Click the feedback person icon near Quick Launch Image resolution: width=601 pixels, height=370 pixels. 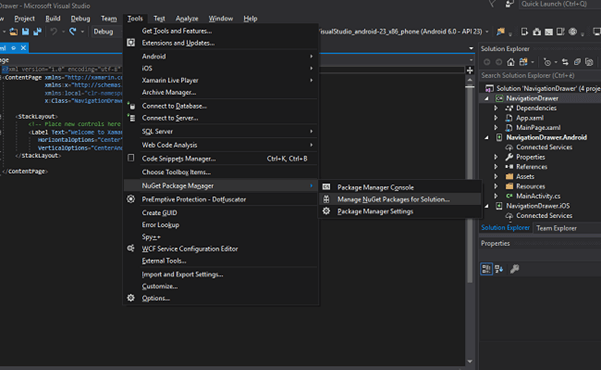point(509,4)
